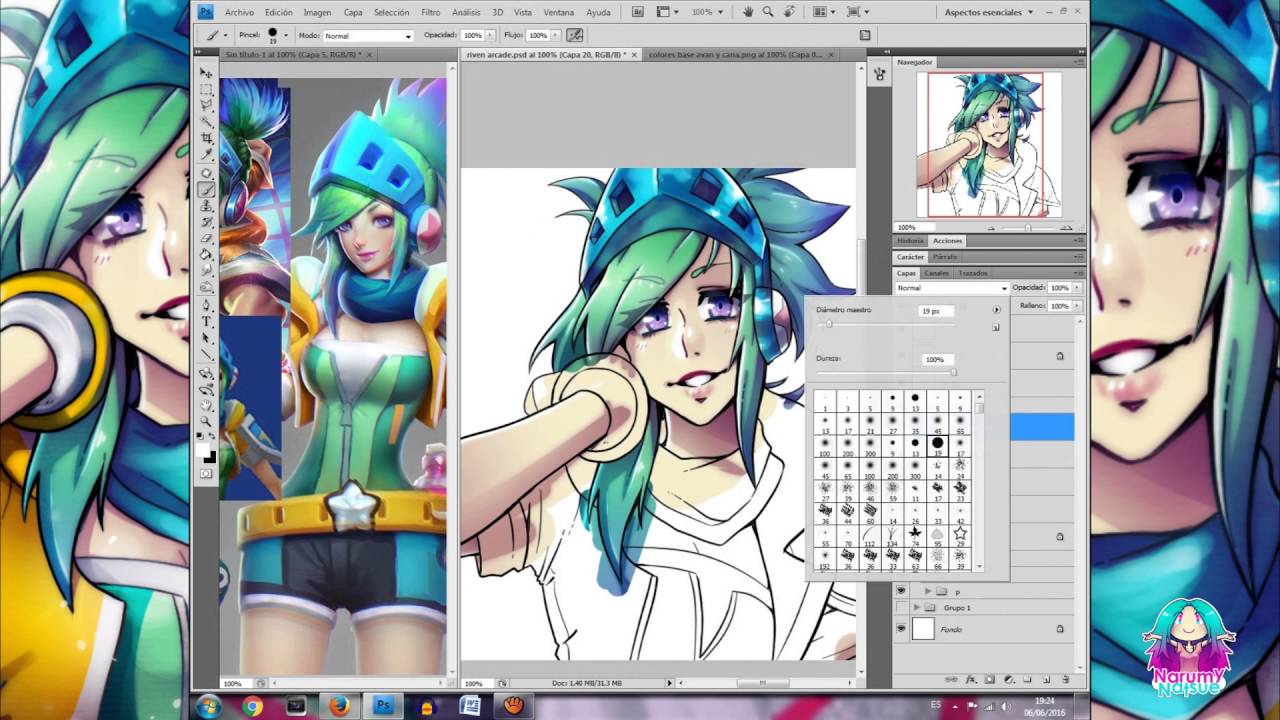The height and width of the screenshot is (720, 1280).
Task: Open the brush Opacidad slider arrow
Action: click(x=492, y=36)
